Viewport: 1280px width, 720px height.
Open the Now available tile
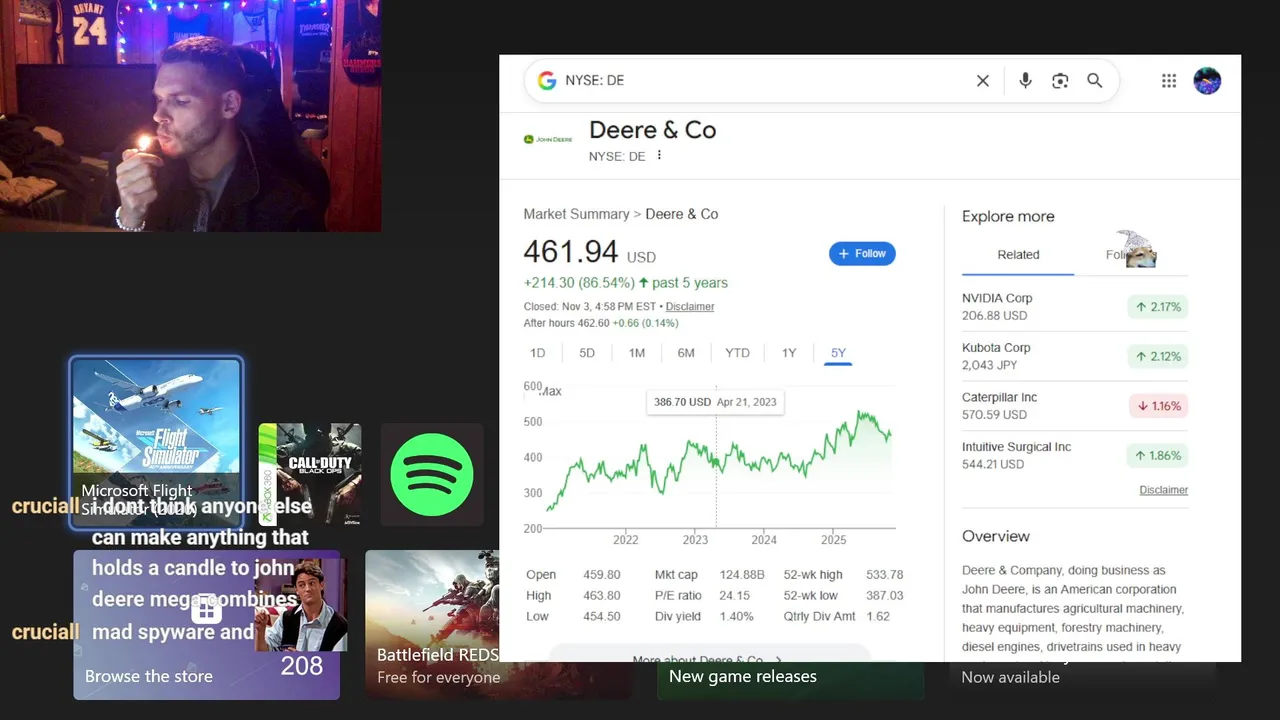point(1082,679)
